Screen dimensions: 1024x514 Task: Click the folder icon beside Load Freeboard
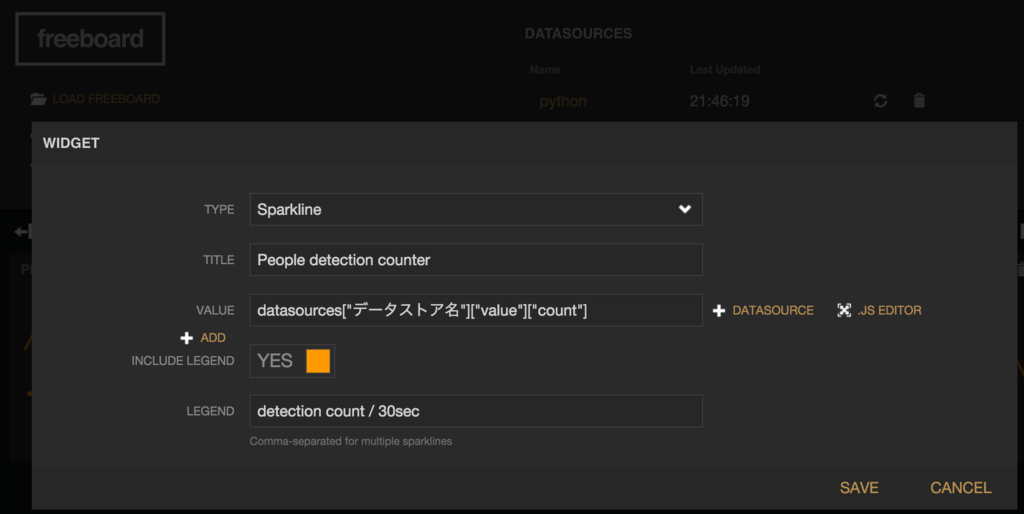pos(39,99)
